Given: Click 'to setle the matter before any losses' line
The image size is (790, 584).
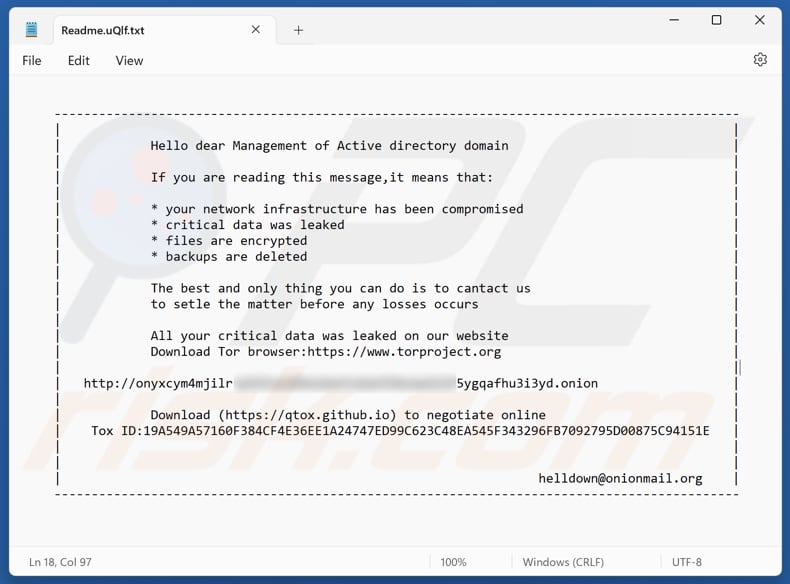Looking at the screenshot, I should click(x=314, y=304).
